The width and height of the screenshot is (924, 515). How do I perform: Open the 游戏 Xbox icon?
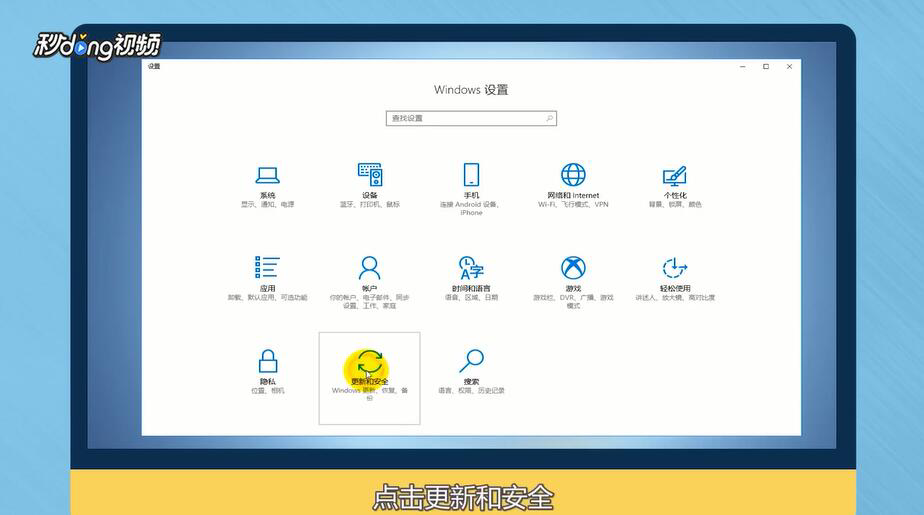click(x=573, y=268)
